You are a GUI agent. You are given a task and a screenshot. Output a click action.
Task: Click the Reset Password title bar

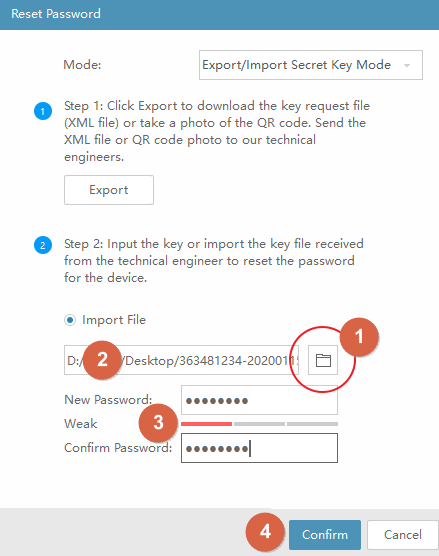coord(220,15)
